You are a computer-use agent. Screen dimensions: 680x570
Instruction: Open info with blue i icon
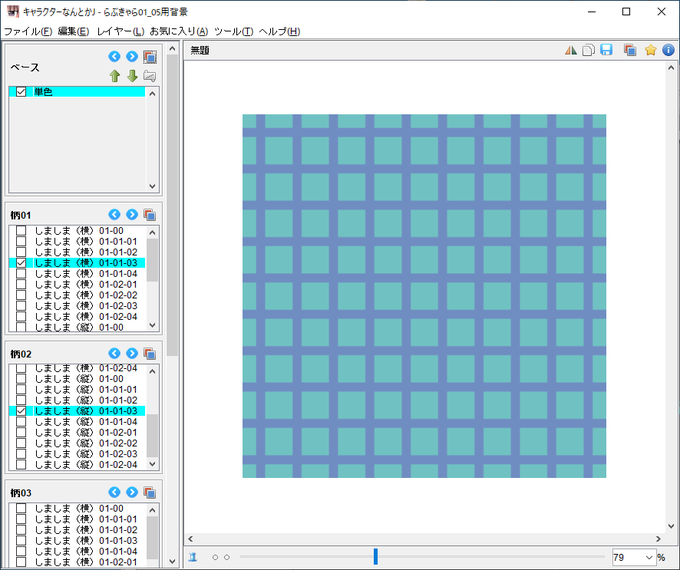point(668,50)
